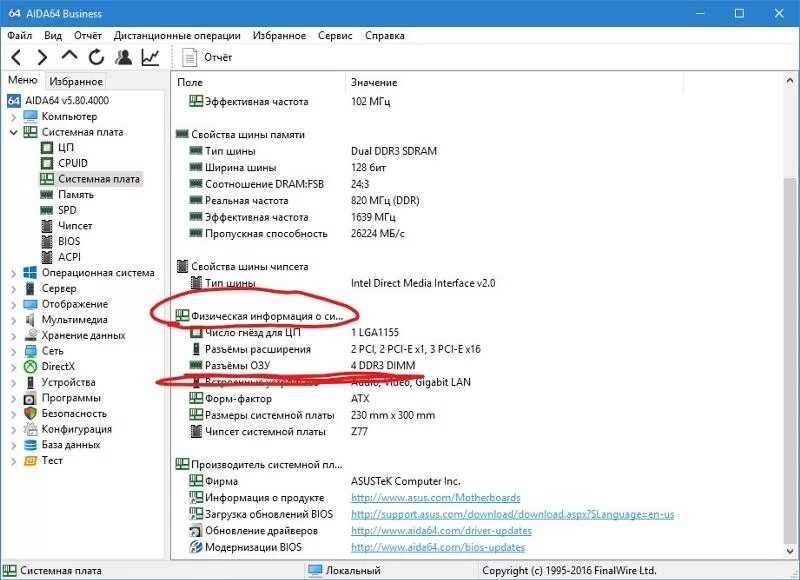Click the База данных database icon
Image resolution: width=800 pixels, height=580 pixels.
[x=31, y=445]
